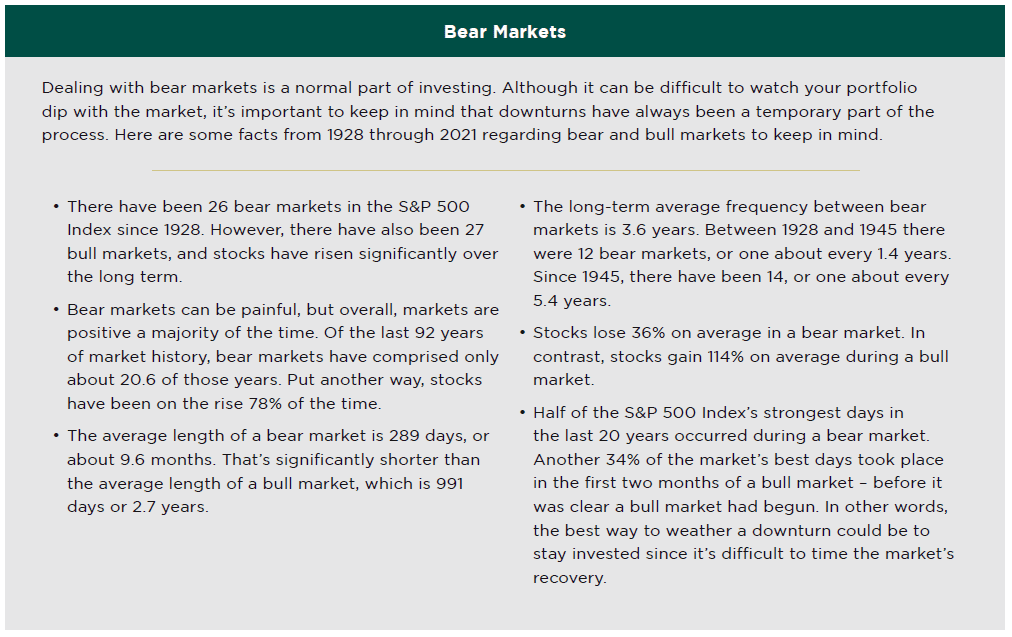Click the 'Bear Markets' title heading
The height and width of the screenshot is (637, 1012).
pos(505,32)
